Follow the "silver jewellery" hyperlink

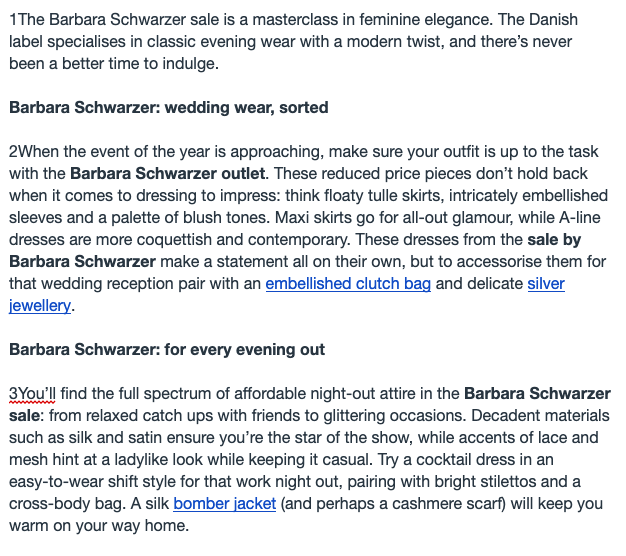(545, 284)
